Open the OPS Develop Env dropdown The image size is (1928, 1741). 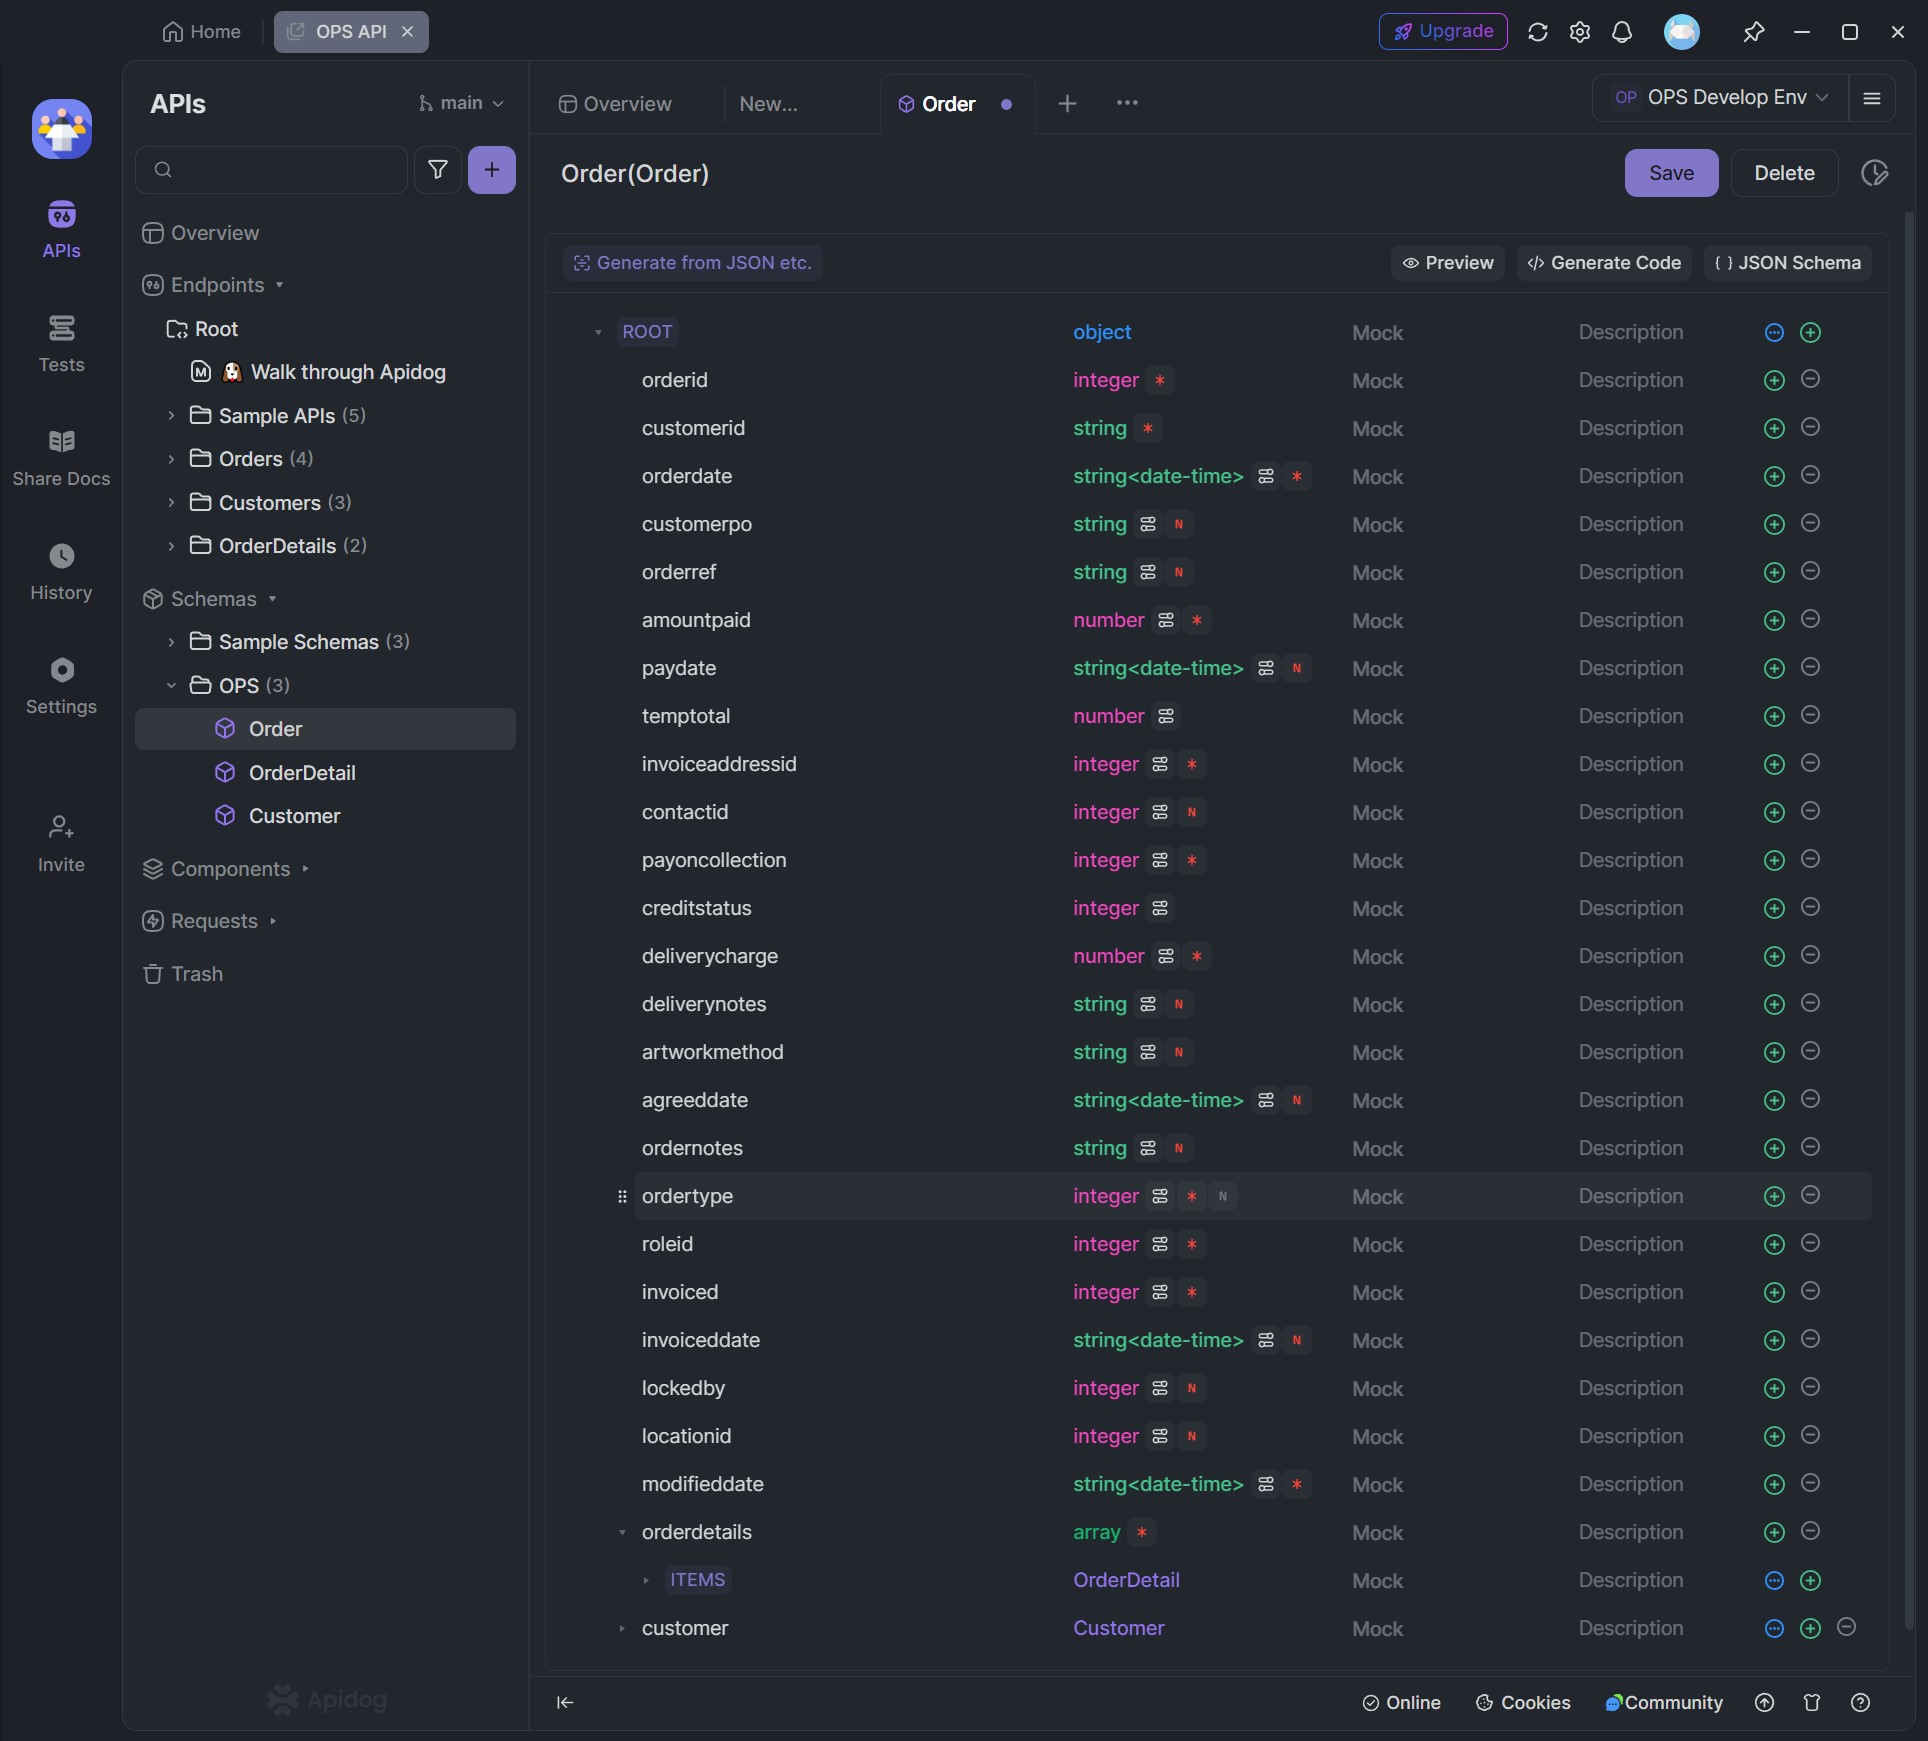pos(1720,97)
